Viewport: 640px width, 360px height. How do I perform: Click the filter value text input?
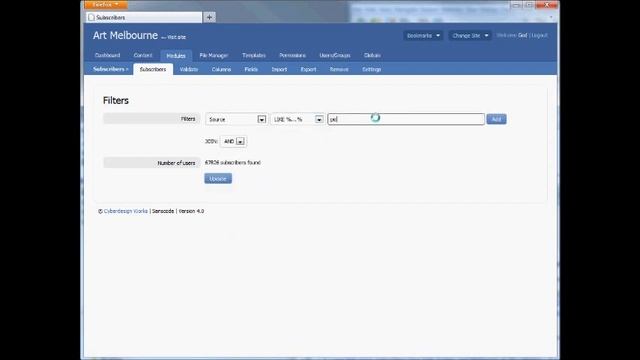pos(406,119)
